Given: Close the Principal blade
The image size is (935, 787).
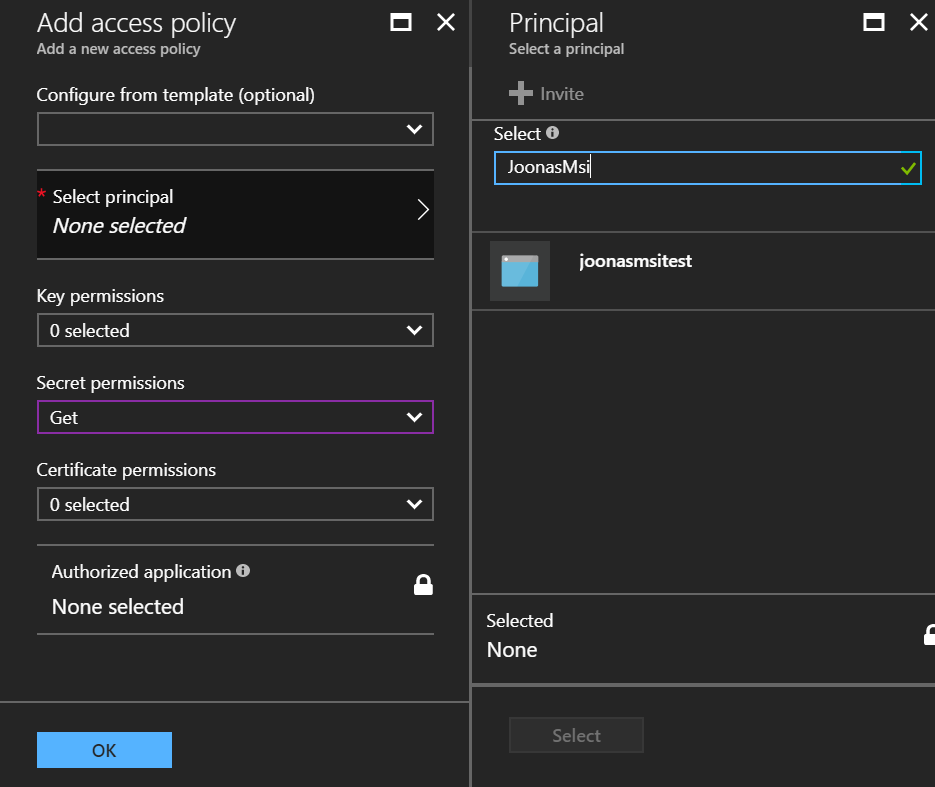Looking at the screenshot, I should (918, 23).
